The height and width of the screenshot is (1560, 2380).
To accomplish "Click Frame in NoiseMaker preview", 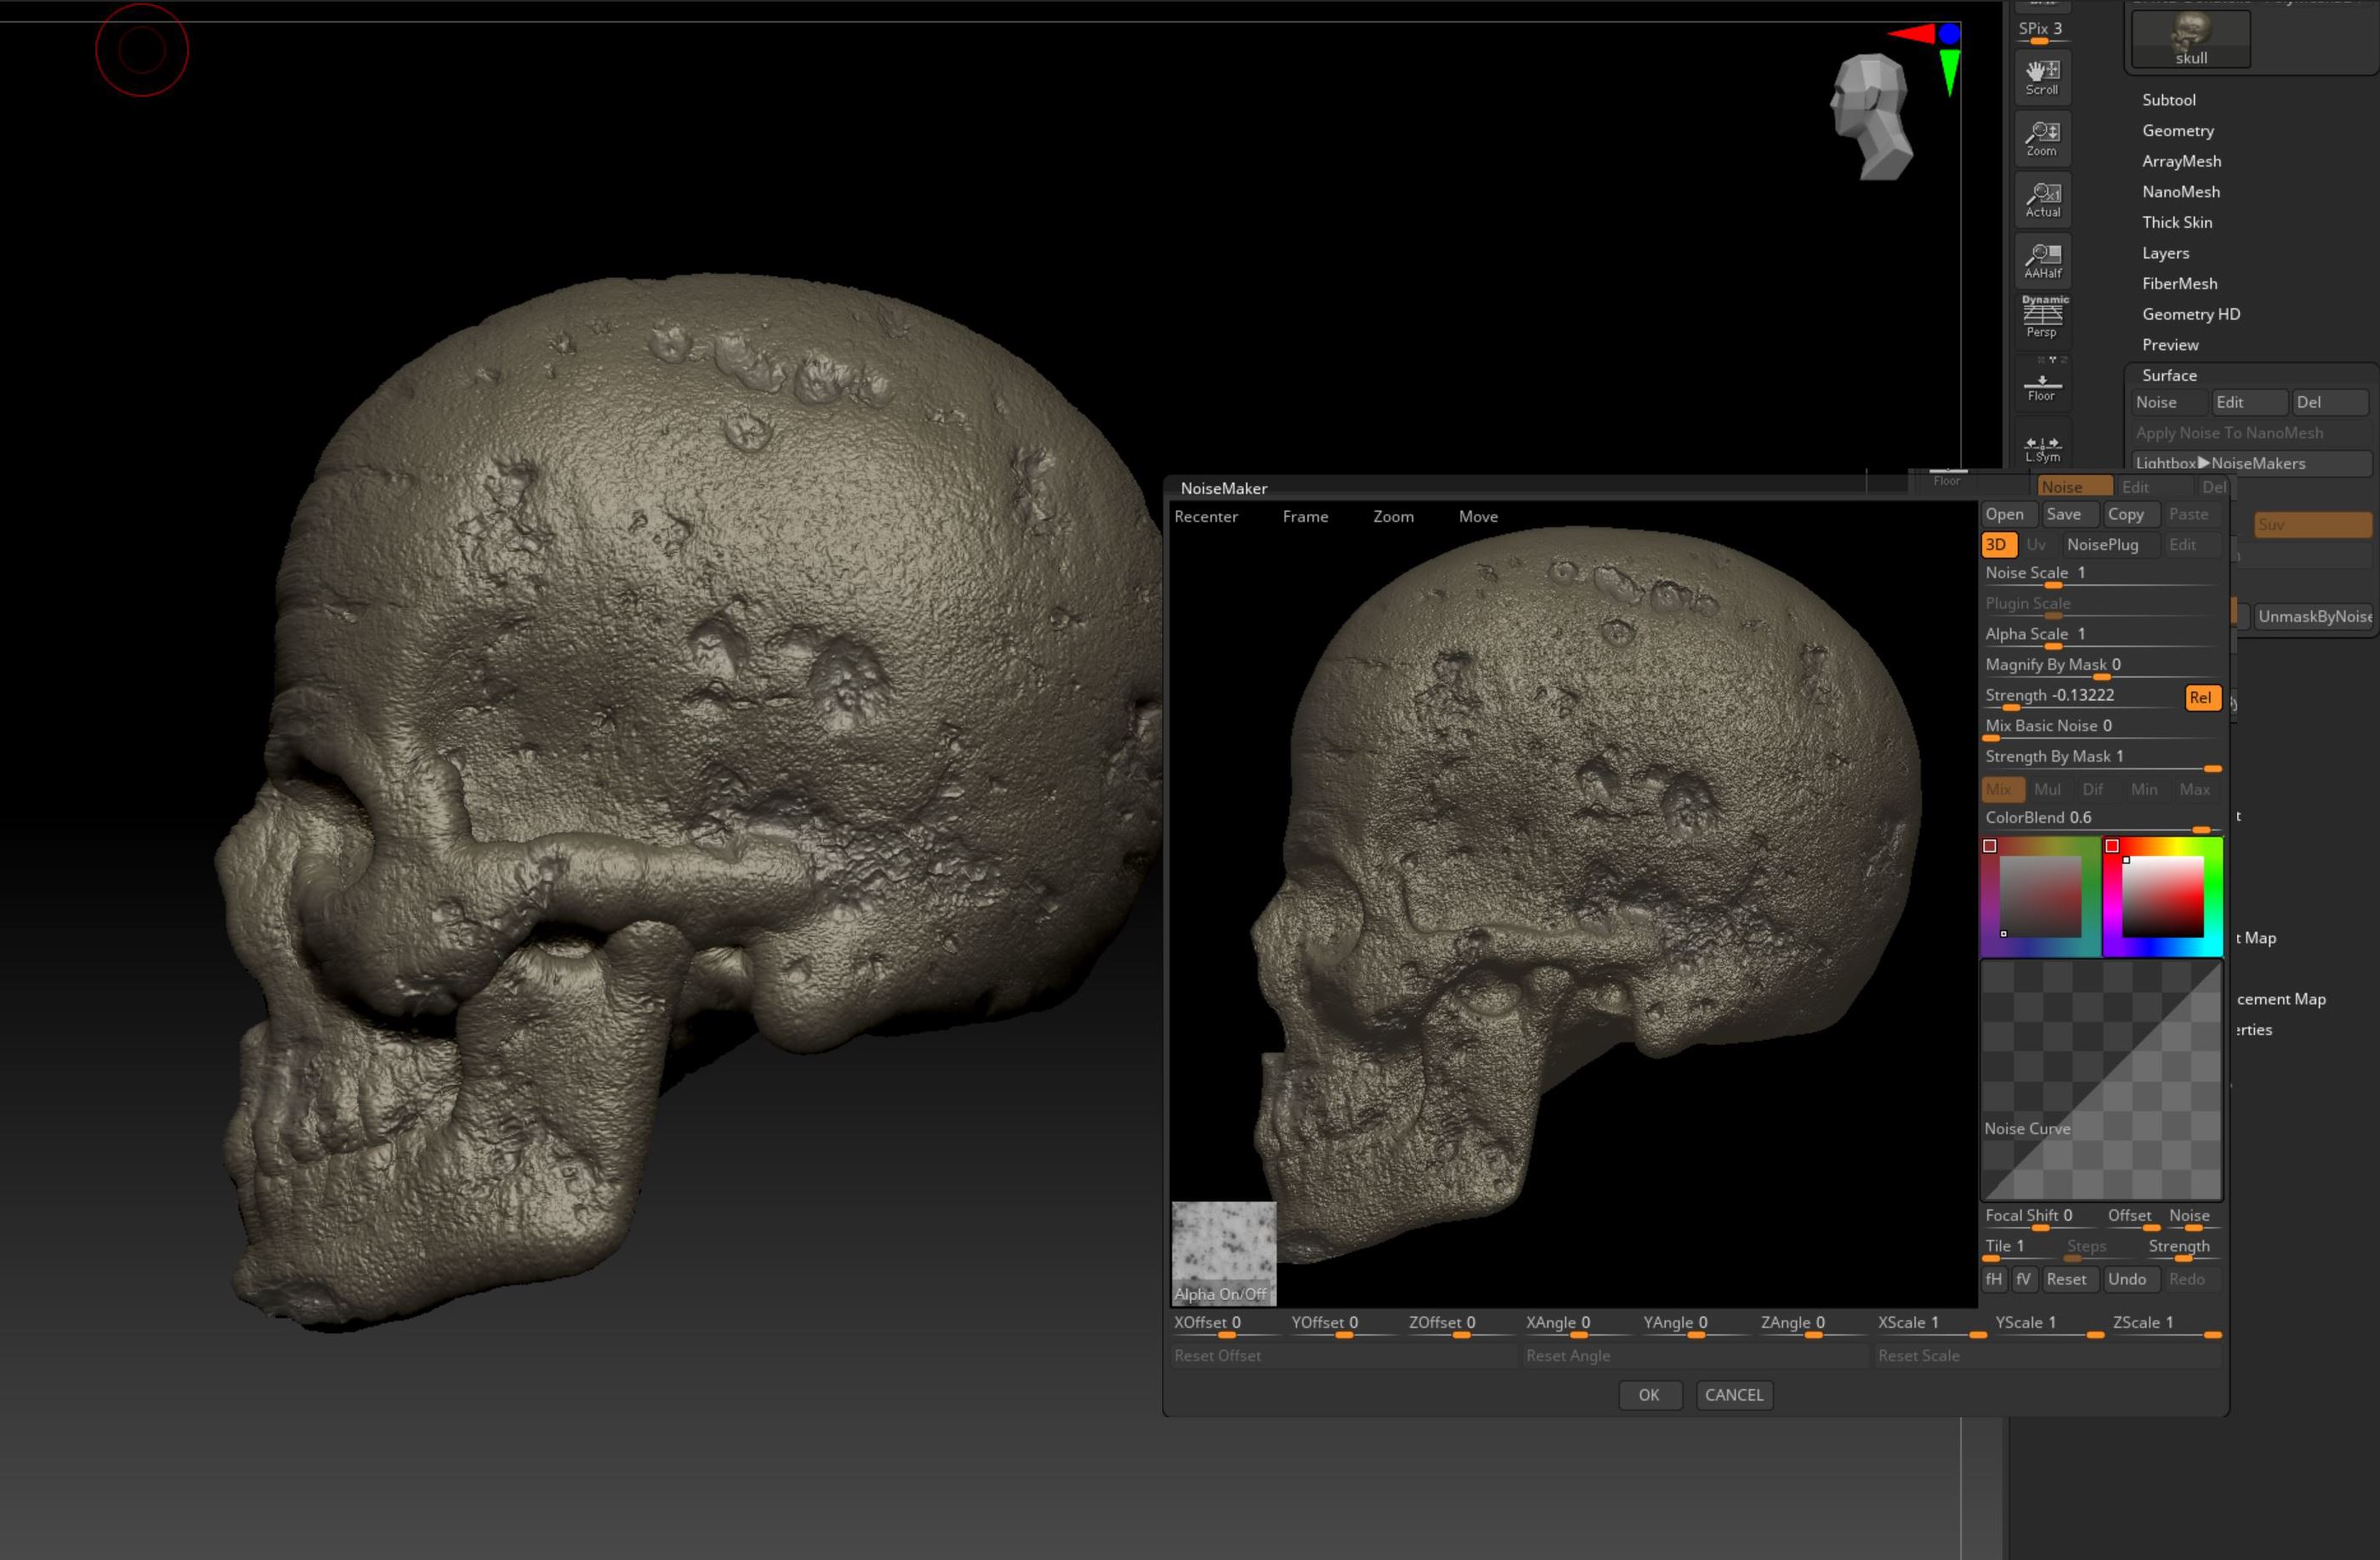I will 1304,517.
